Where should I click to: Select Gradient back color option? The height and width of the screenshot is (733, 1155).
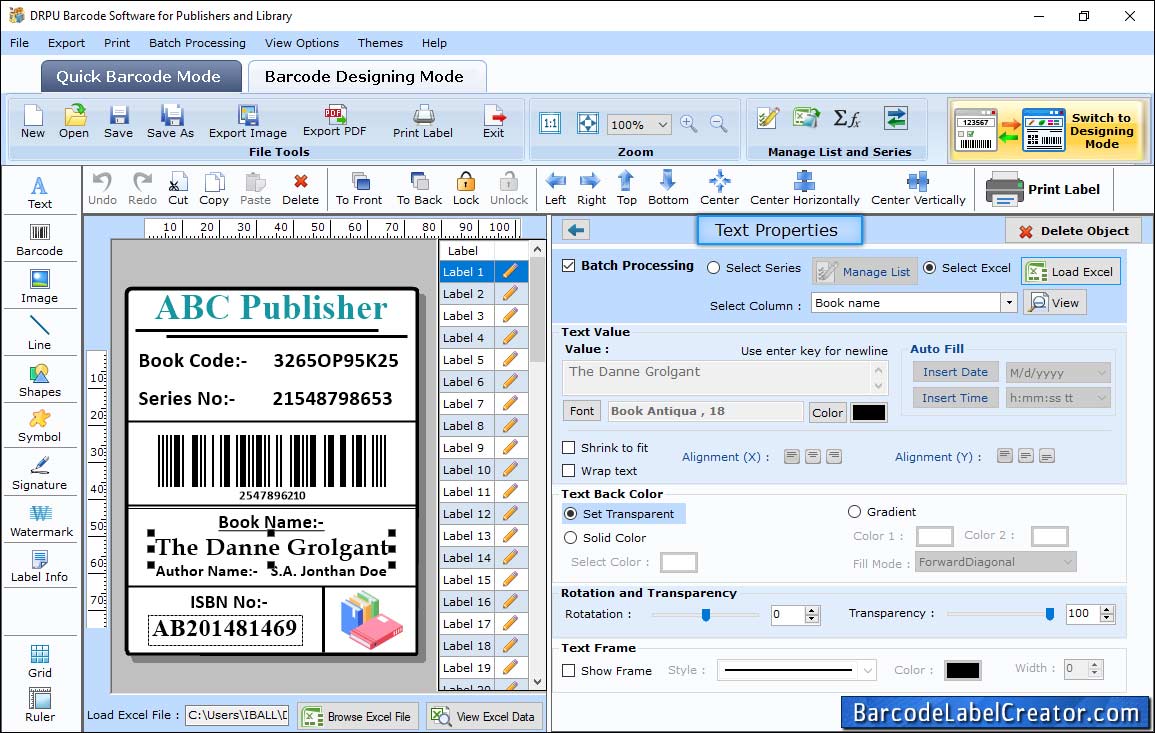[x=854, y=512]
